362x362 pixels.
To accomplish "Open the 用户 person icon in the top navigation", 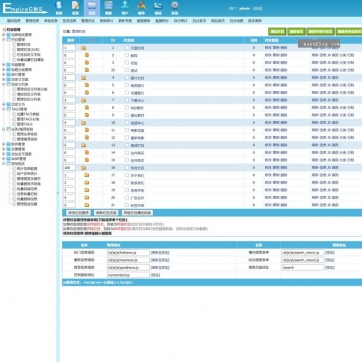I will click(125, 6).
